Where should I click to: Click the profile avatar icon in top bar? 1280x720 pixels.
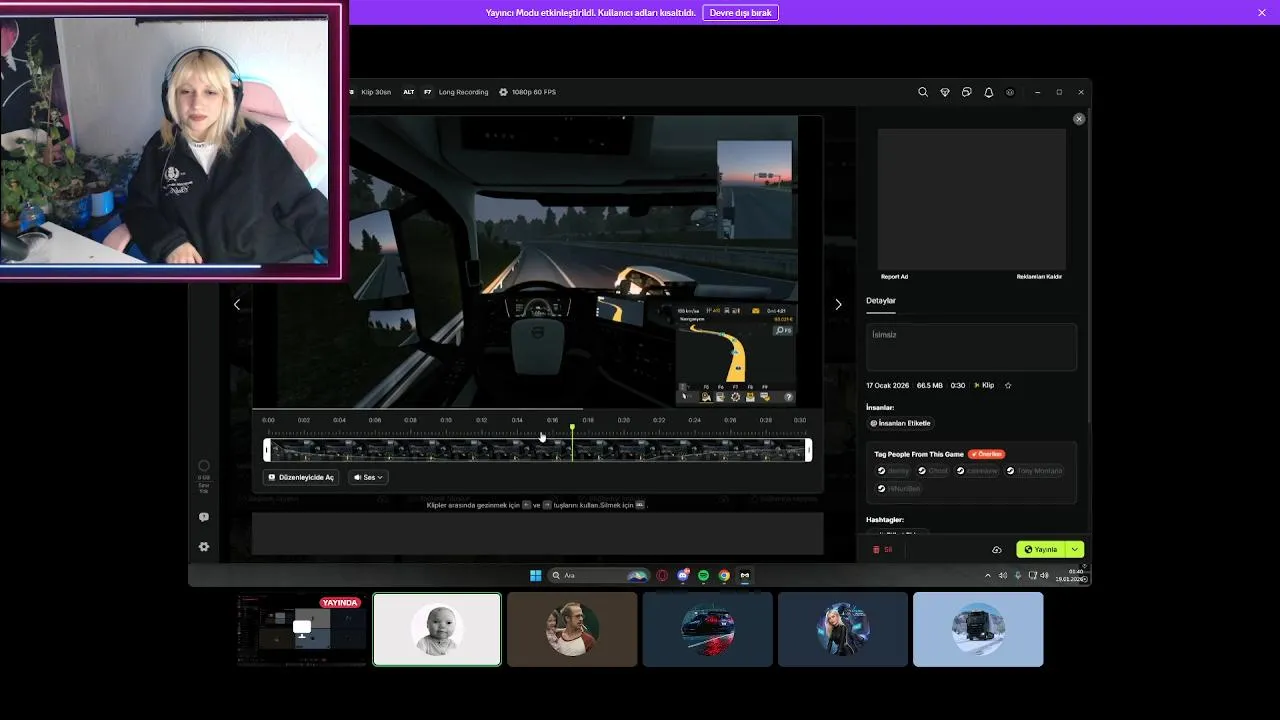tap(1010, 92)
